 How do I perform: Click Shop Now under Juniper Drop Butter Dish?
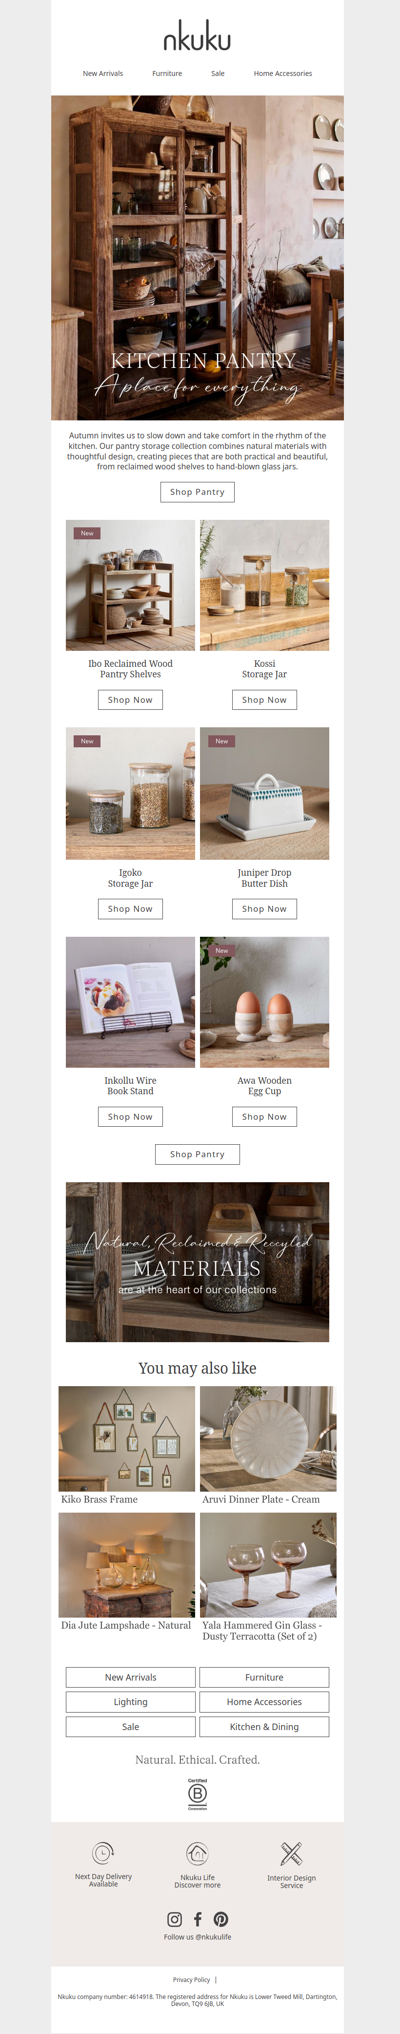pos(264,909)
